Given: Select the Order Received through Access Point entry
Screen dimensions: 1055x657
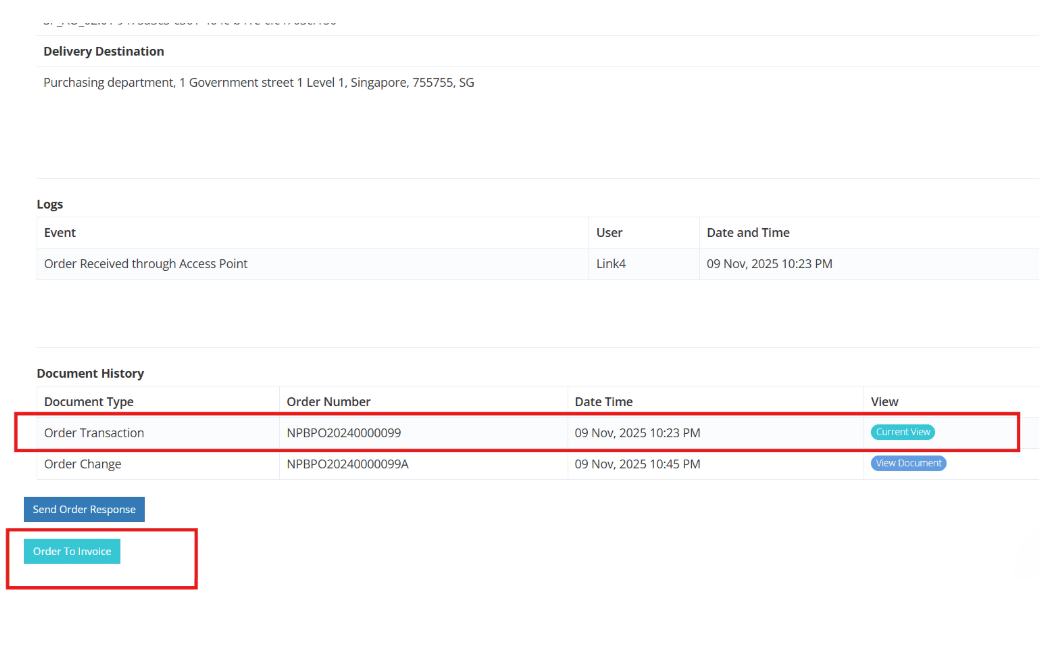Looking at the screenshot, I should pyautogui.click(x=146, y=264).
